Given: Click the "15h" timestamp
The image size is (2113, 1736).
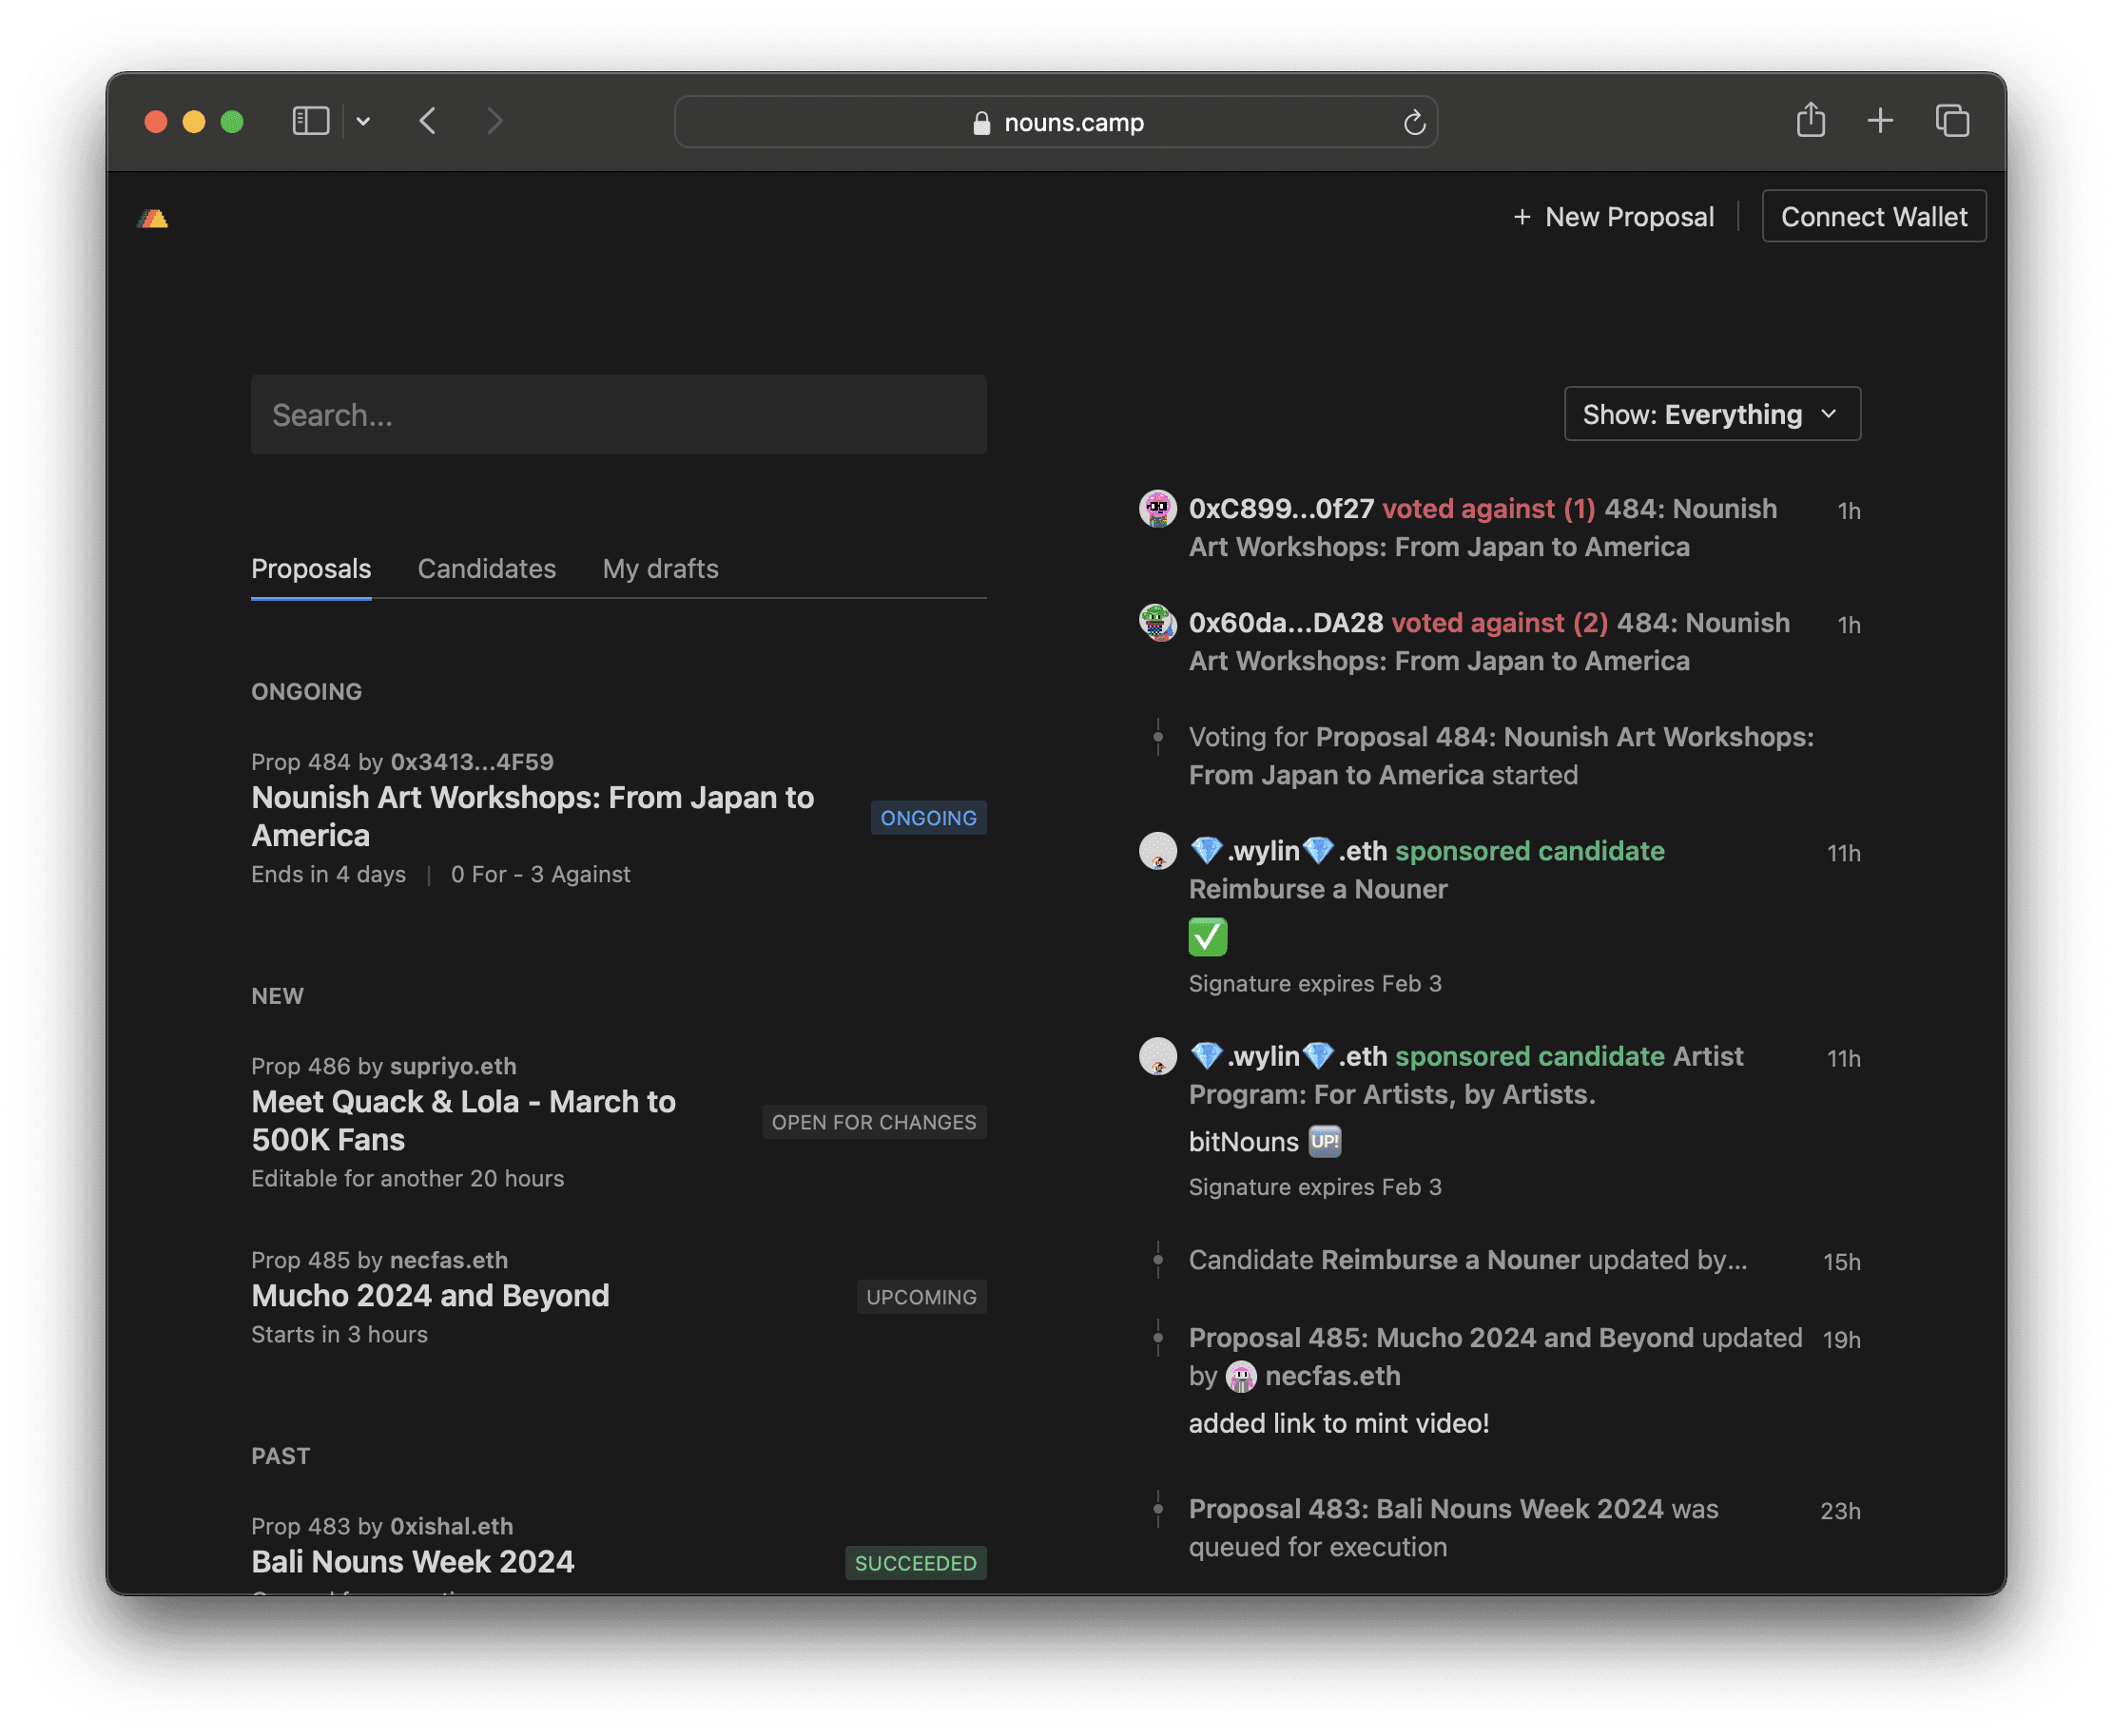Looking at the screenshot, I should pos(1841,1261).
